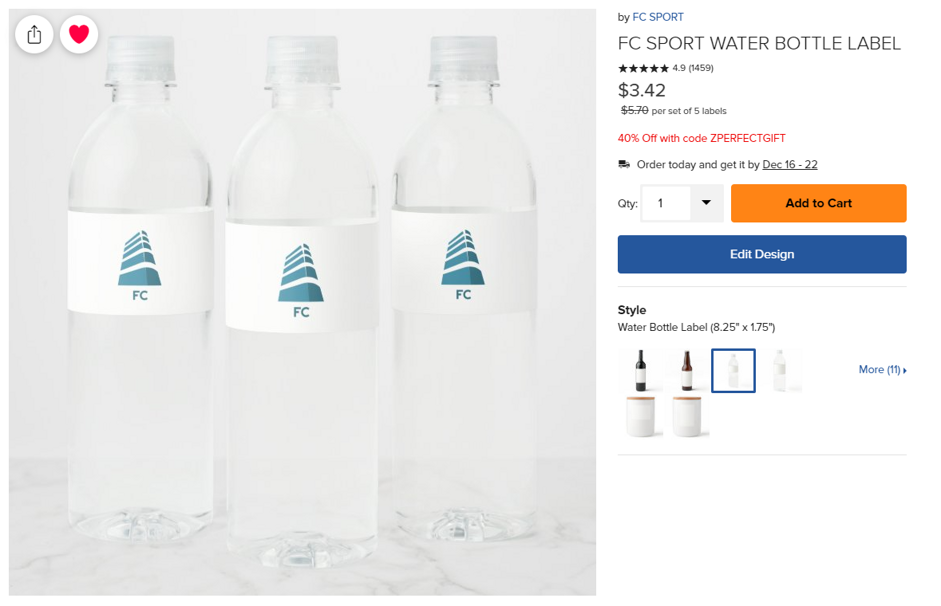Screen dimensions: 941x606
Task: Click the Dec 16 - 22 delivery link
Action: pos(790,165)
